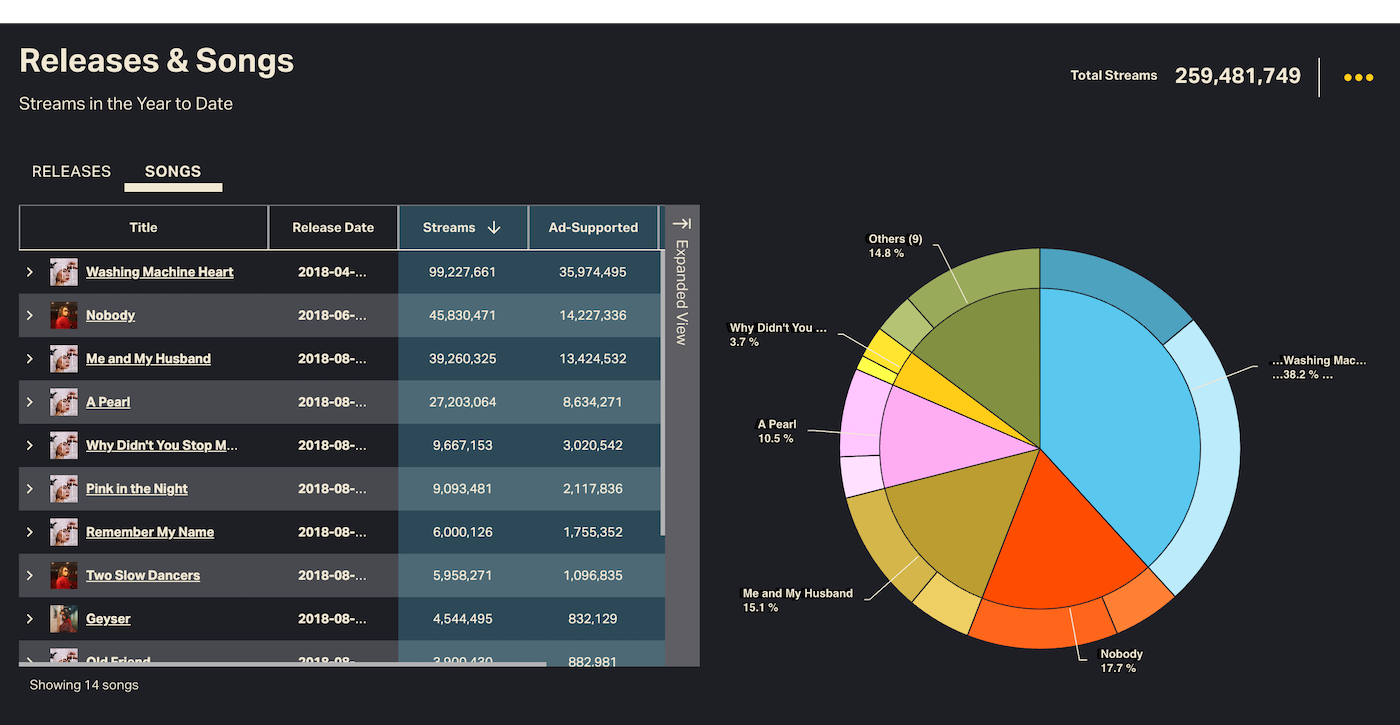Viewport: 1400px width, 725px height.
Task: Open the Remember My Name song link
Action: (150, 532)
